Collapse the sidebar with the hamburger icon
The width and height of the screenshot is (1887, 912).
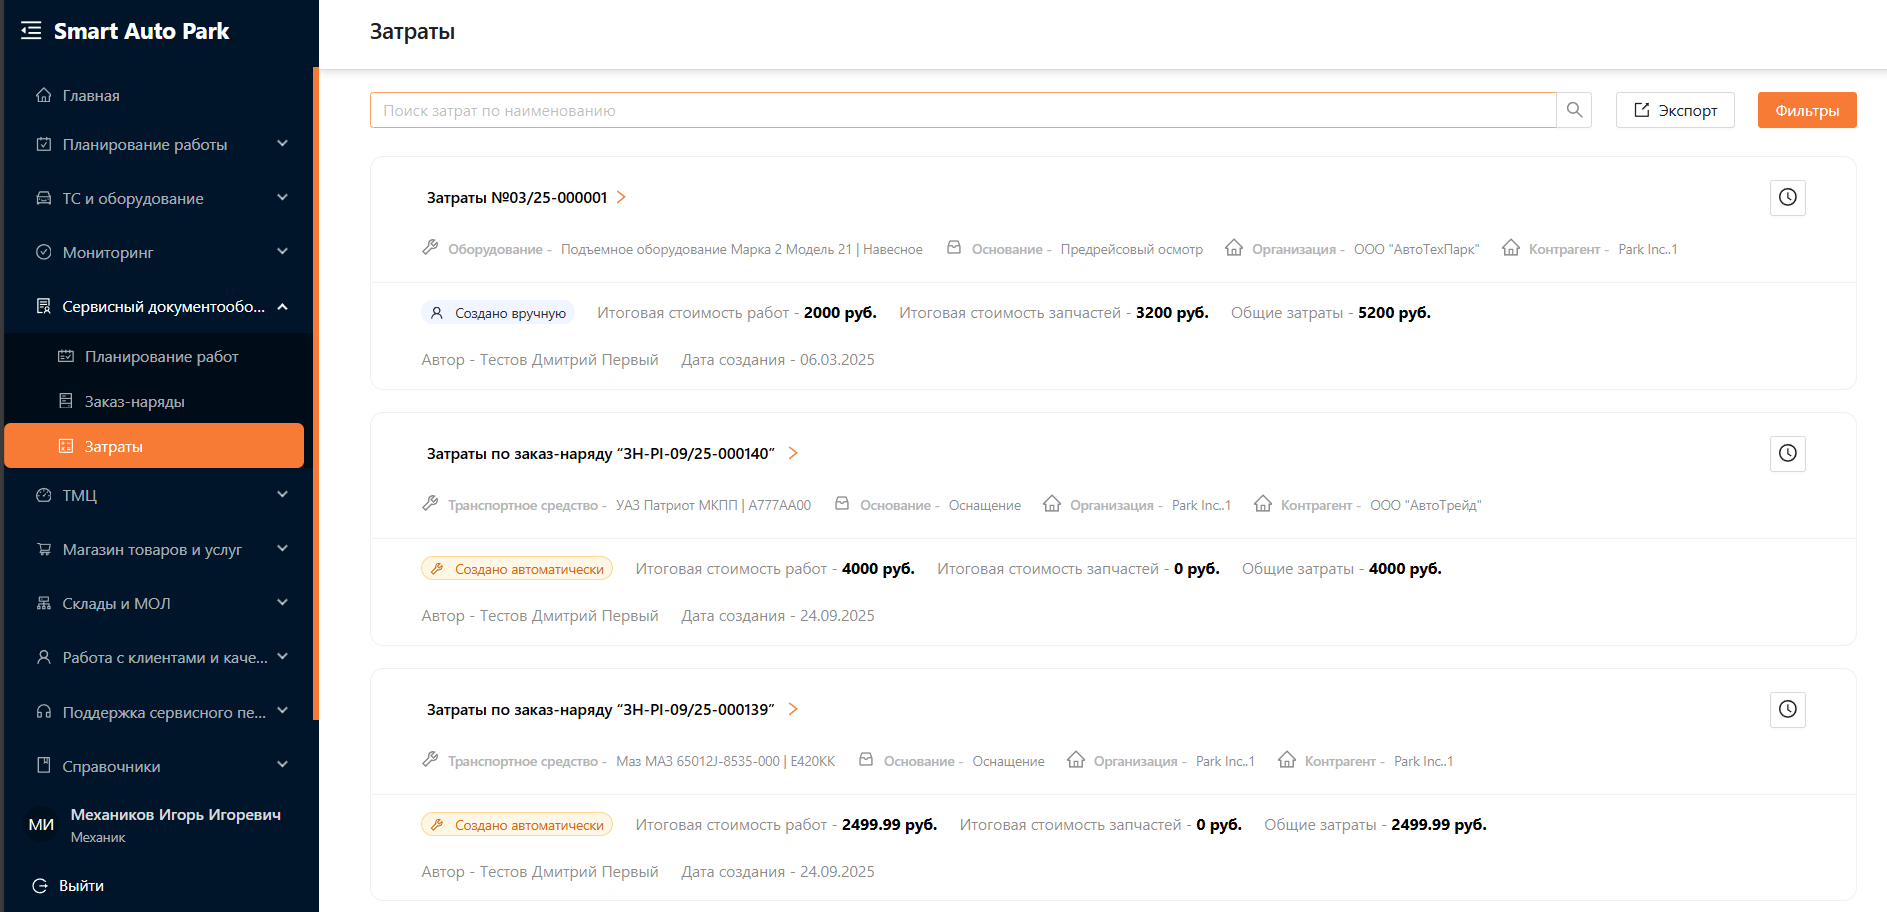click(x=31, y=31)
